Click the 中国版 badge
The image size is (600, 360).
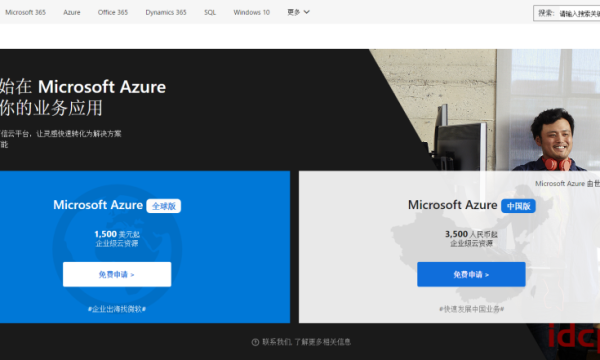pyautogui.click(x=518, y=206)
